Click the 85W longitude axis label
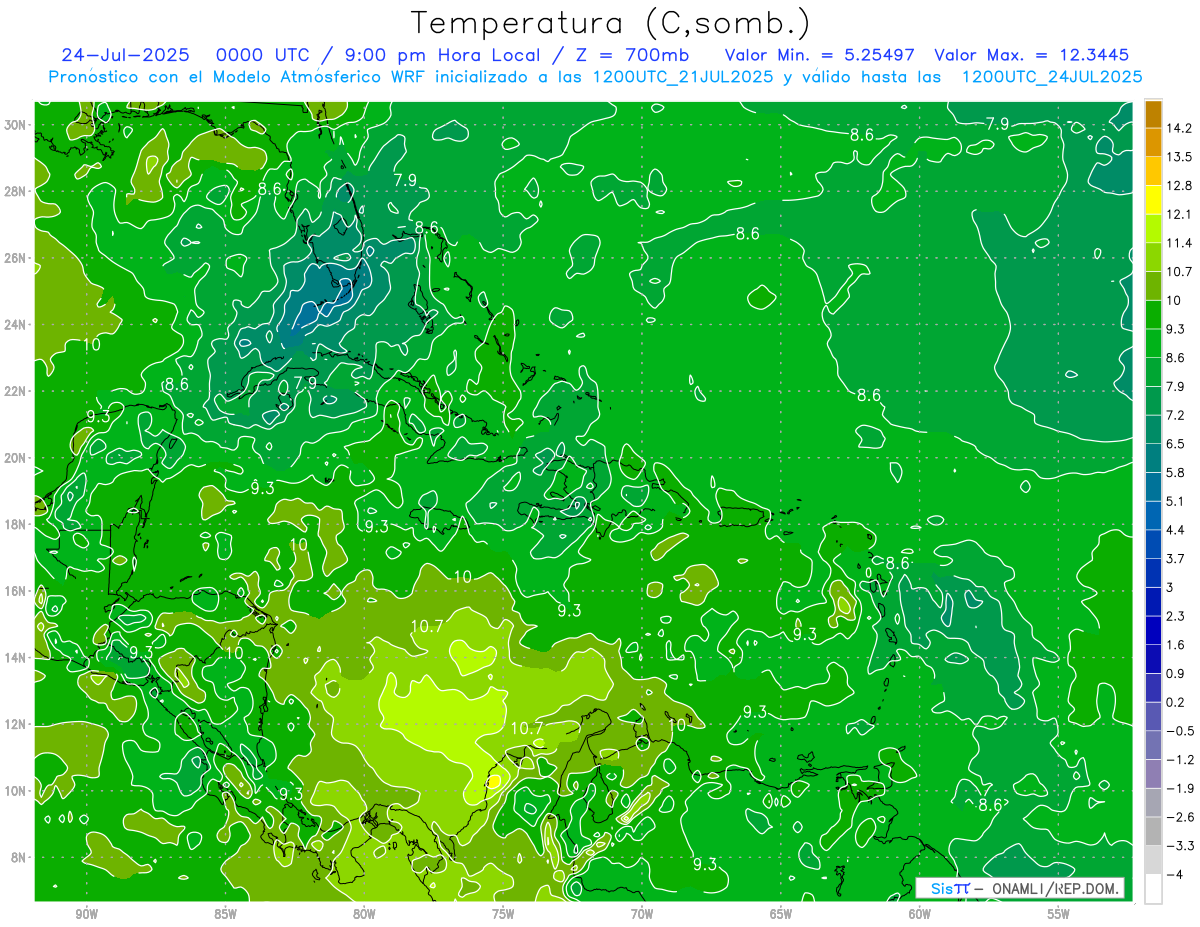 point(225,914)
